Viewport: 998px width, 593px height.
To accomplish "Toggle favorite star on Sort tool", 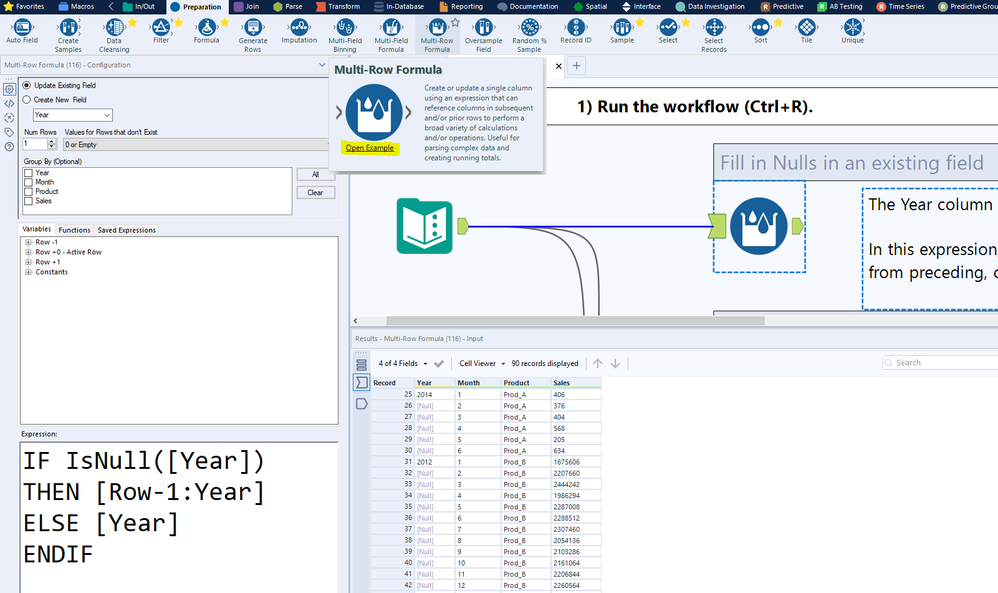I will [778, 22].
